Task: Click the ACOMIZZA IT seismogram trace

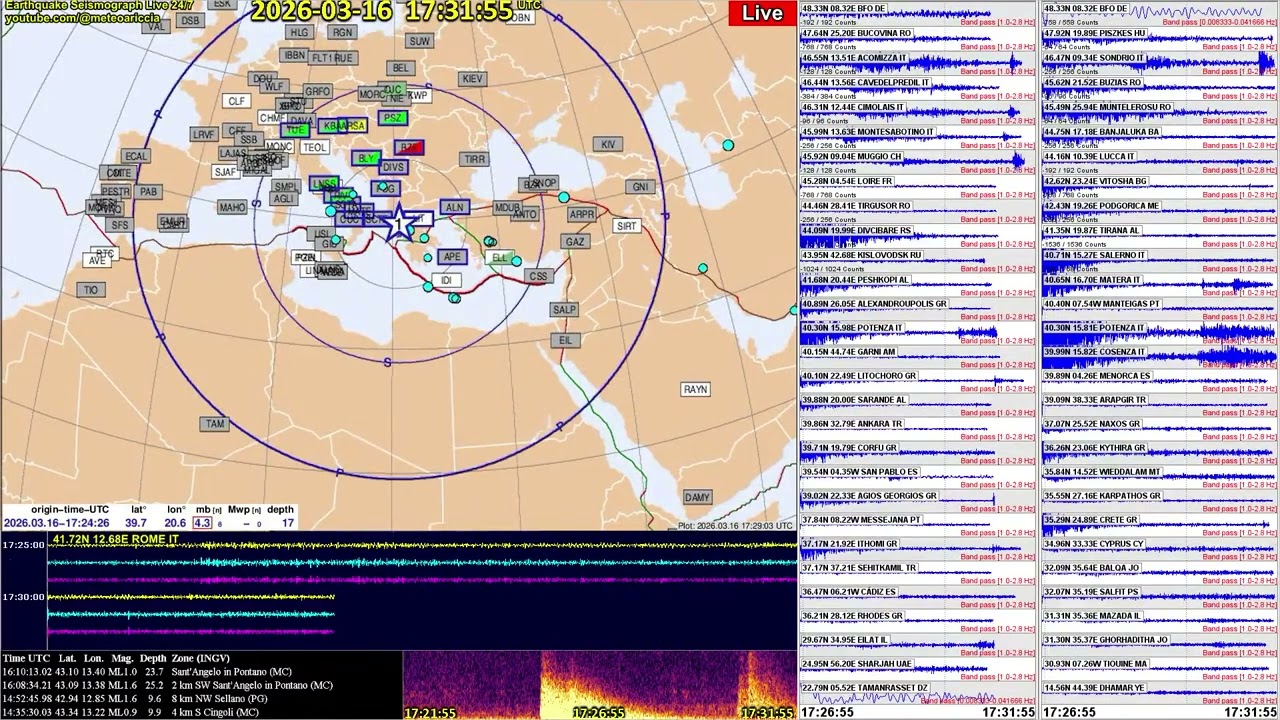Action: [917, 64]
